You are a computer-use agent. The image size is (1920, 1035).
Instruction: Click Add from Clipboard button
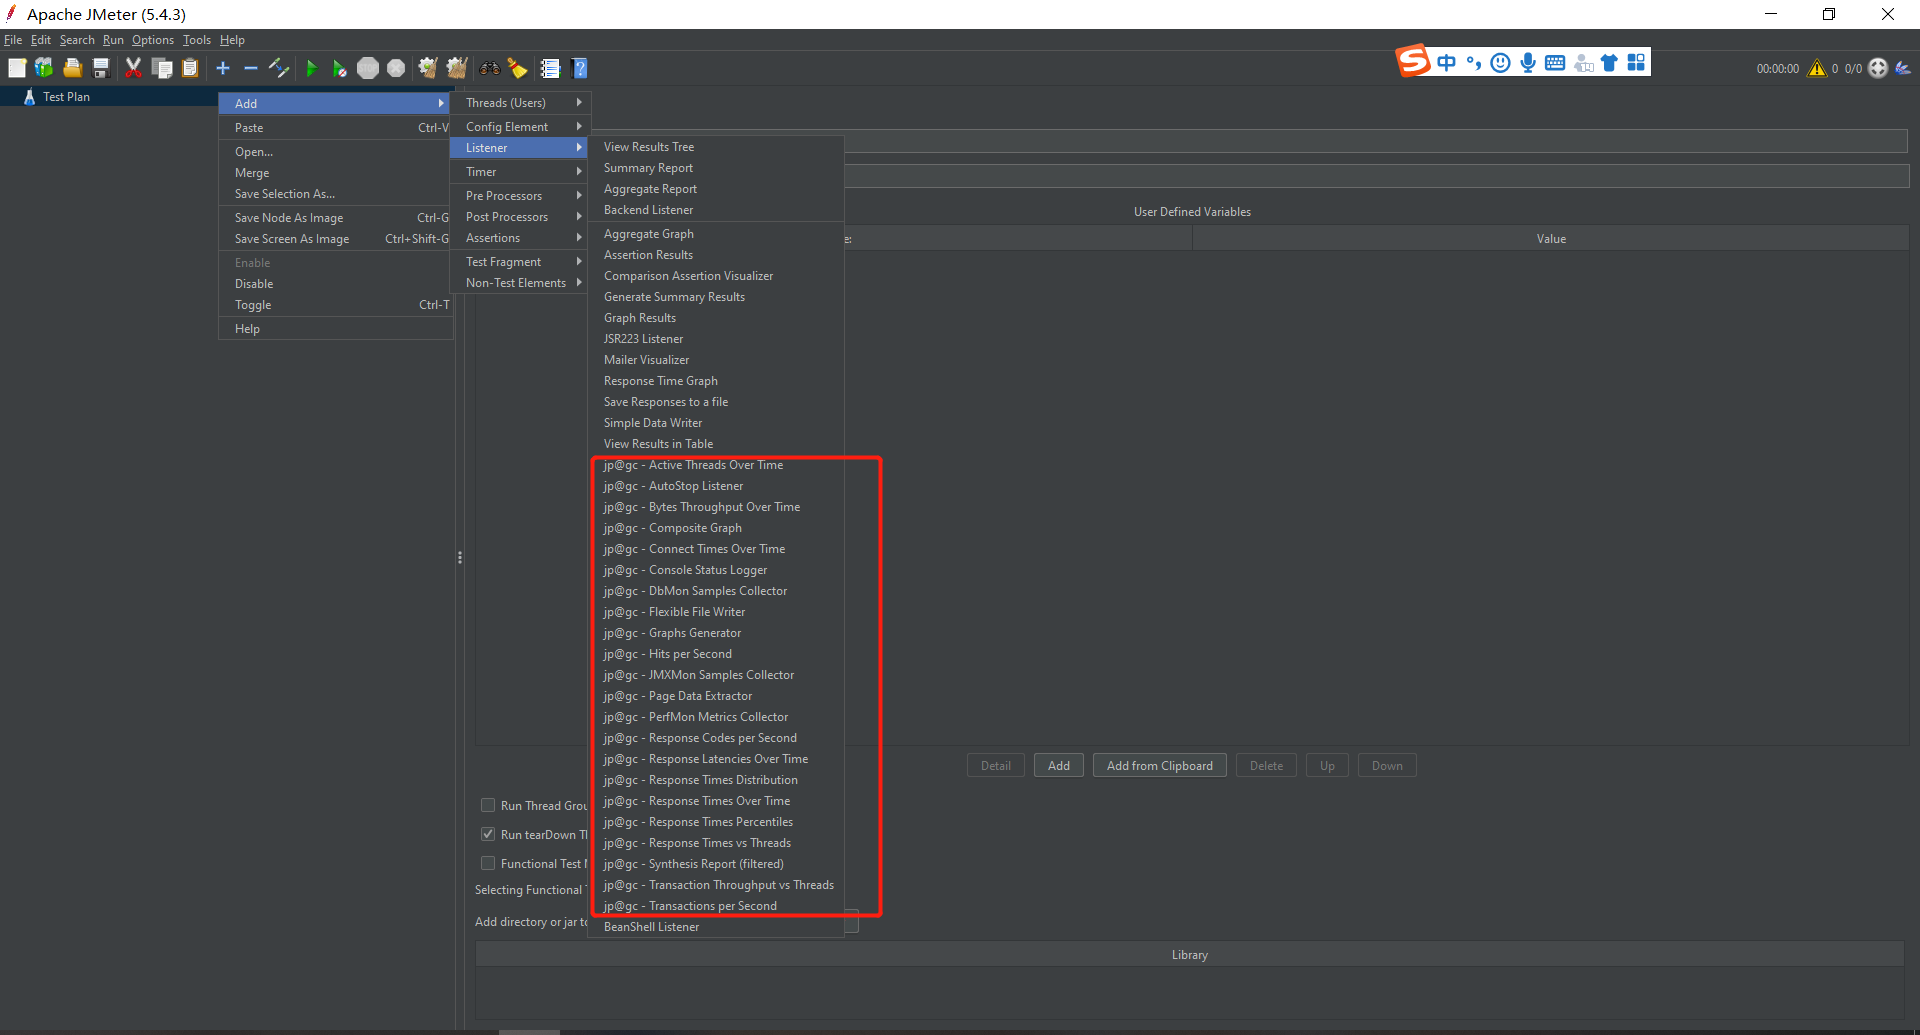1160,766
